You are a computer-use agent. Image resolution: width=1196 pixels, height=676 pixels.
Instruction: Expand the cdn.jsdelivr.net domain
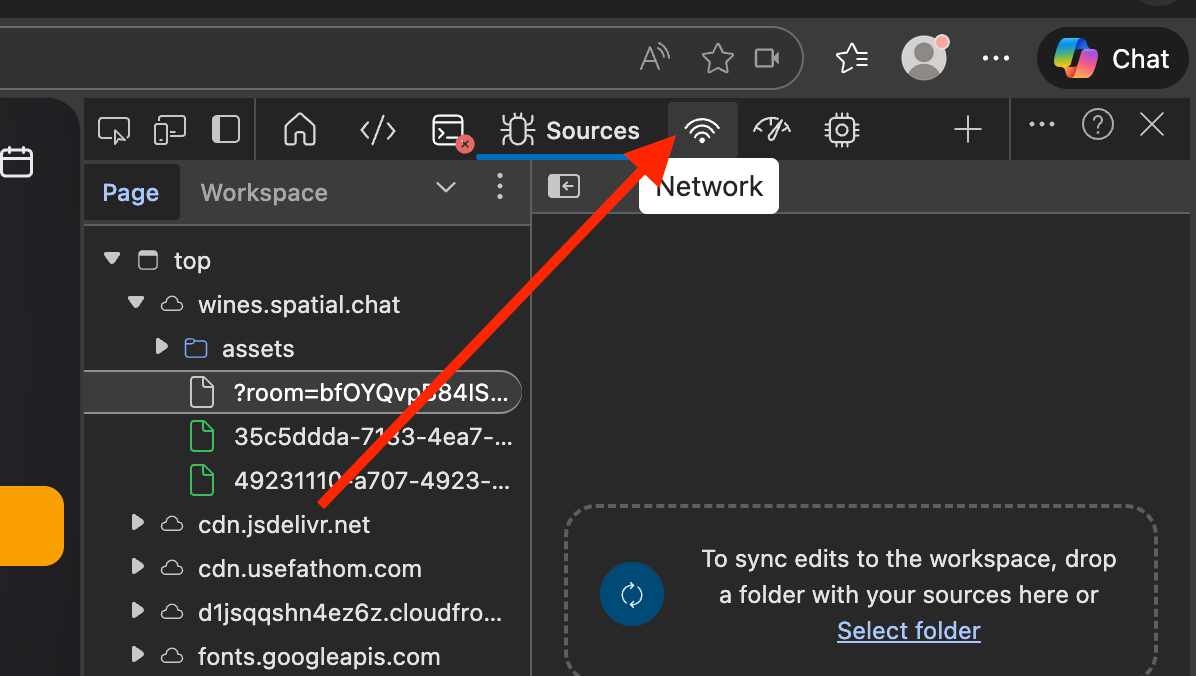point(137,523)
